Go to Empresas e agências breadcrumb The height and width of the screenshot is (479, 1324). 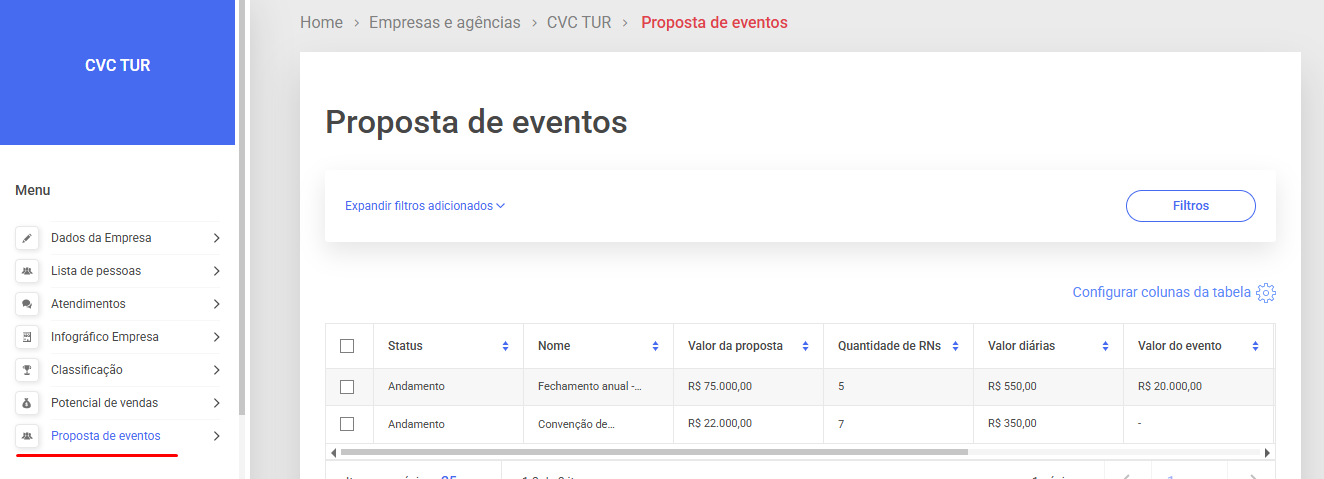445,22
